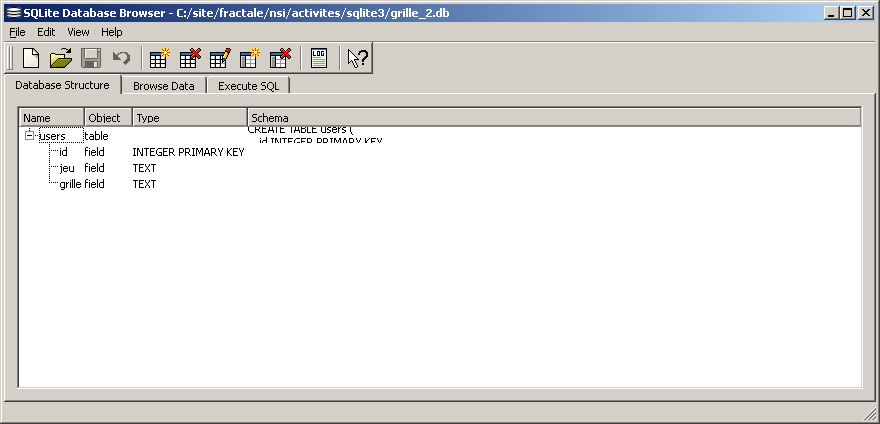Click the word field in id row
880x424 pixels.
[94, 152]
